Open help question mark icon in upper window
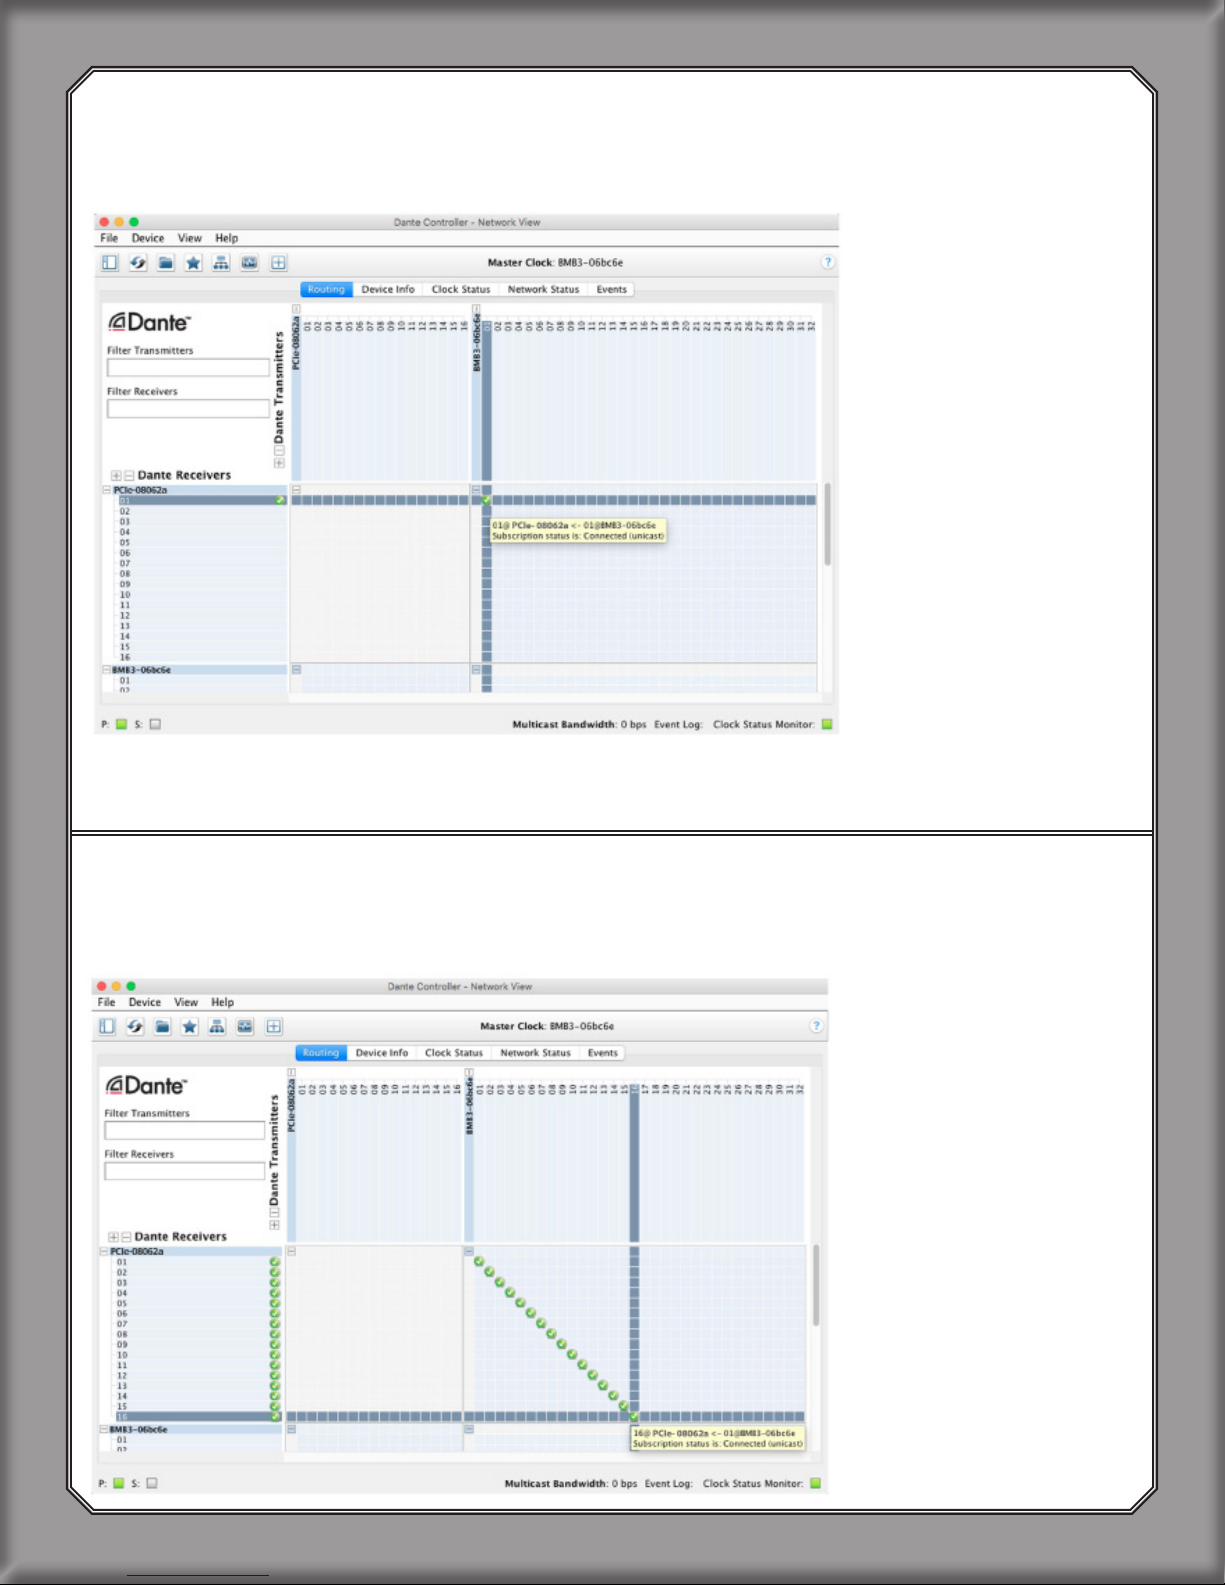 point(828,262)
